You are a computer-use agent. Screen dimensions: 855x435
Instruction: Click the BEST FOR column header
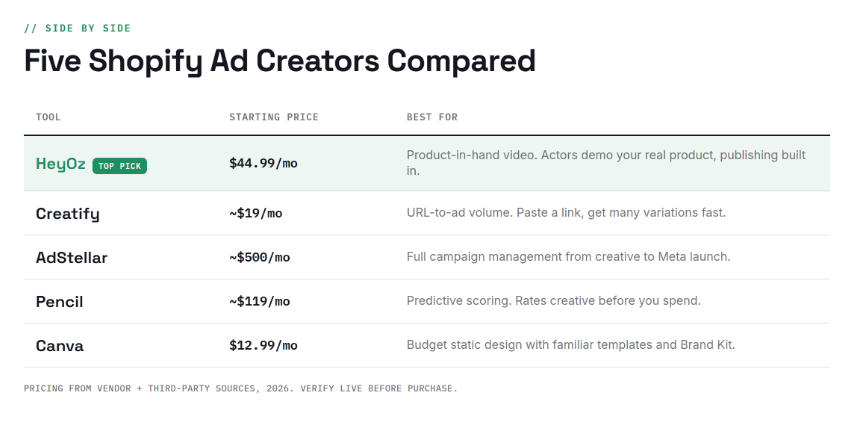(x=432, y=117)
